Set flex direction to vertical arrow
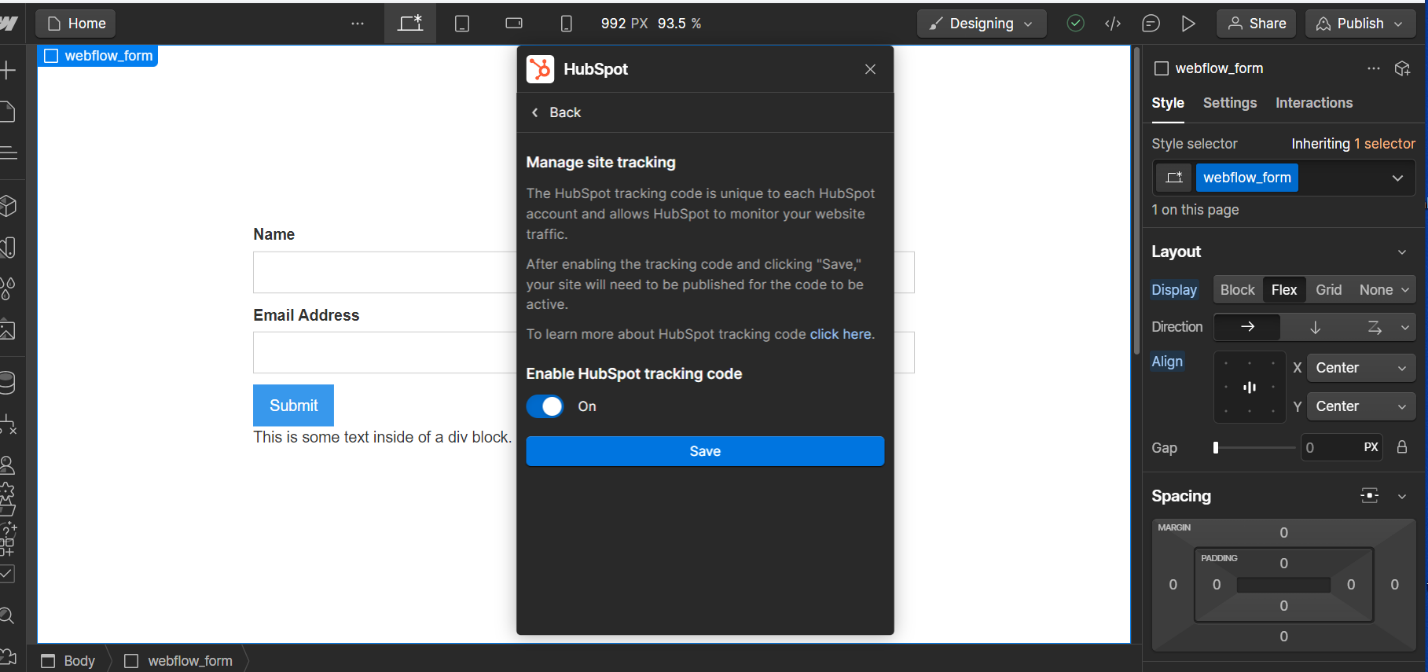The width and height of the screenshot is (1428, 672). click(x=1315, y=327)
